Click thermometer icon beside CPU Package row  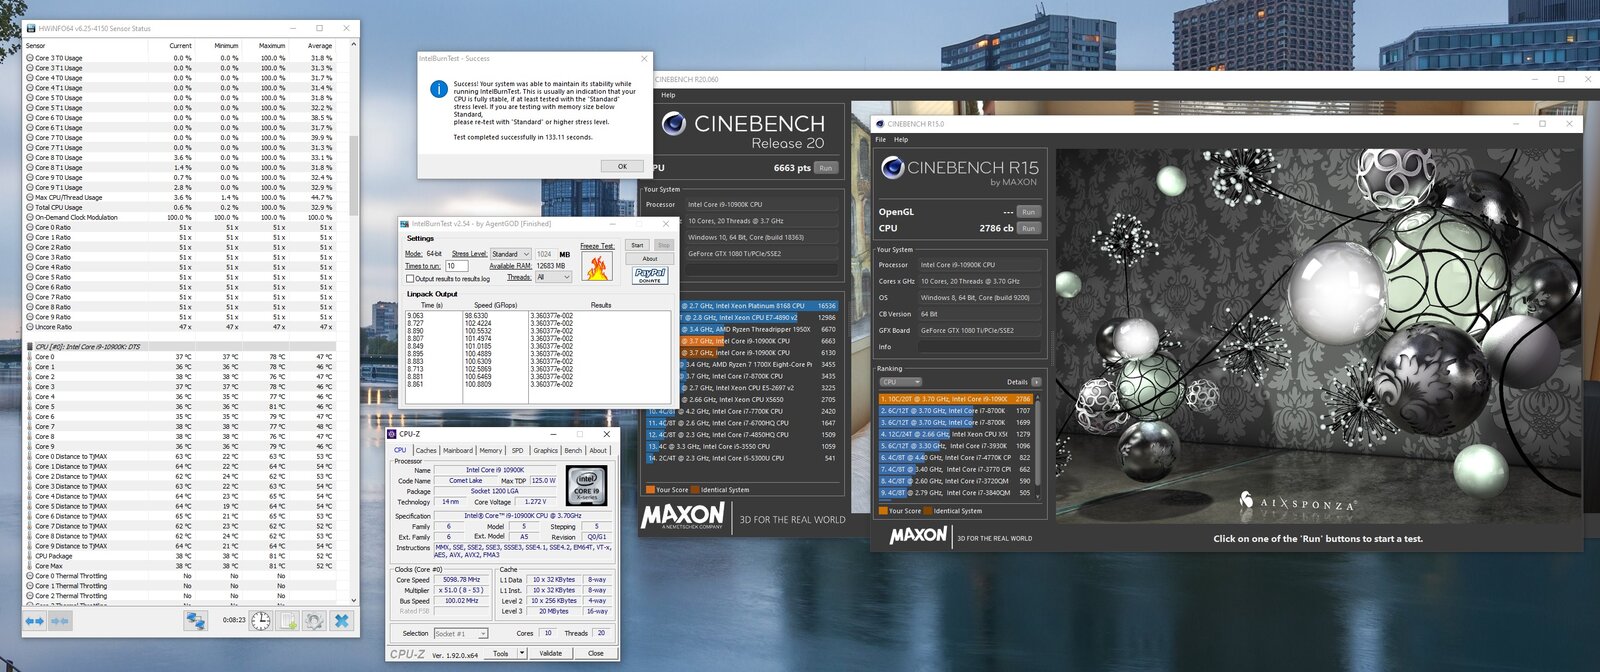pos(30,556)
